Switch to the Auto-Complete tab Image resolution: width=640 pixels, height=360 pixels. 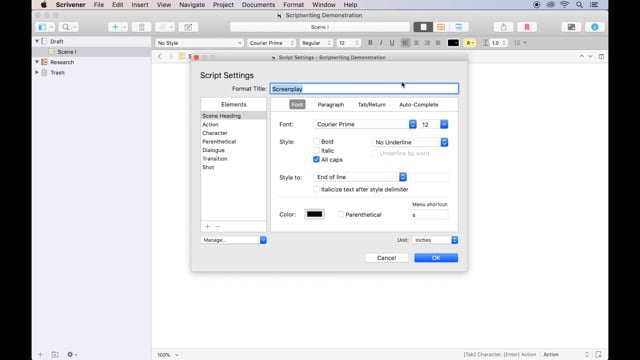(x=419, y=104)
